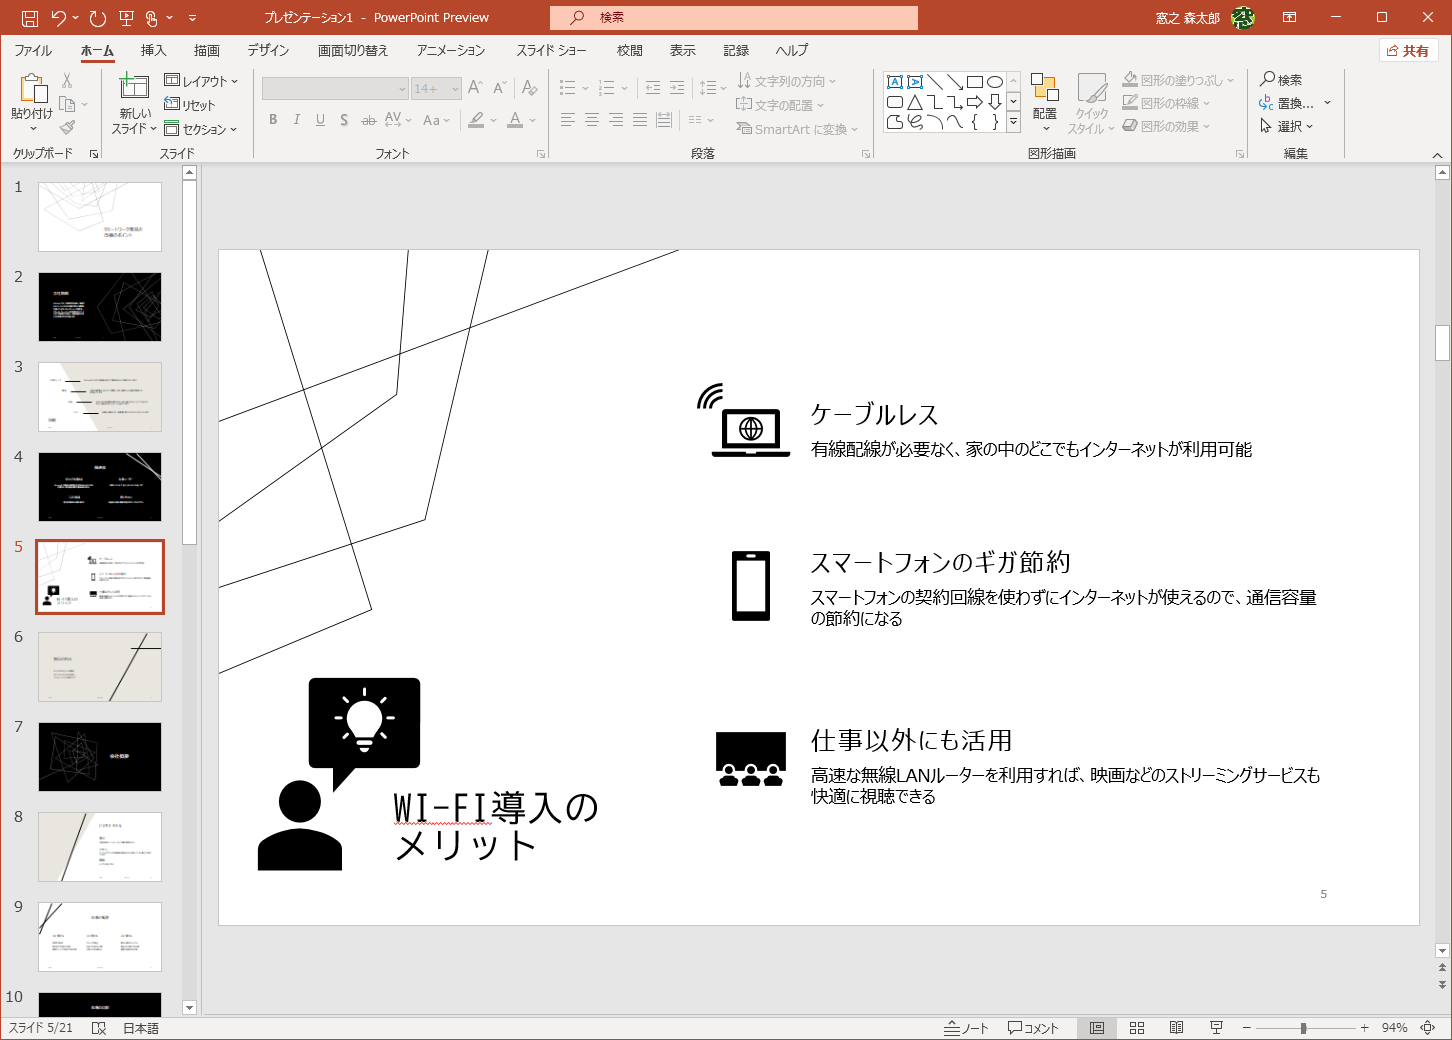Select the format painter brush icon
The image size is (1452, 1040).
point(68,126)
